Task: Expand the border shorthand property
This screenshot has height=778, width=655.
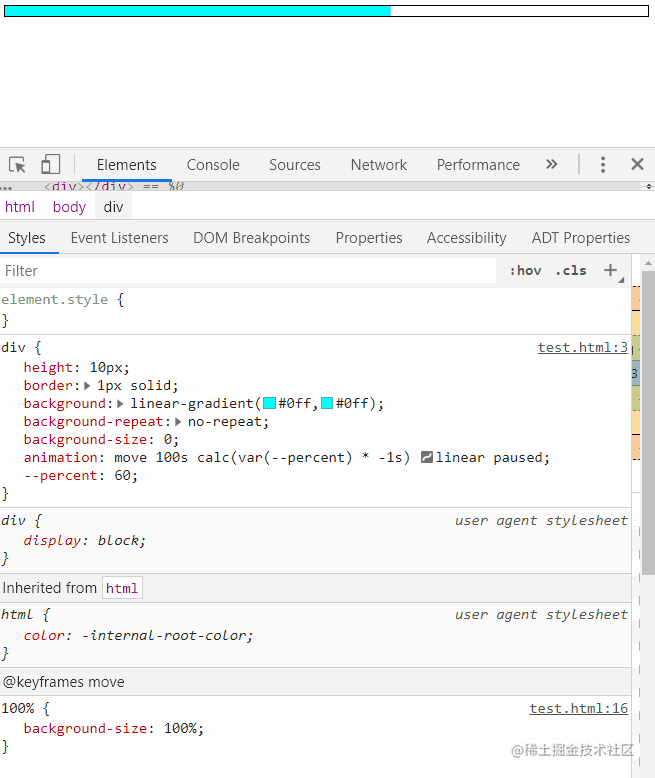Action: (x=87, y=386)
